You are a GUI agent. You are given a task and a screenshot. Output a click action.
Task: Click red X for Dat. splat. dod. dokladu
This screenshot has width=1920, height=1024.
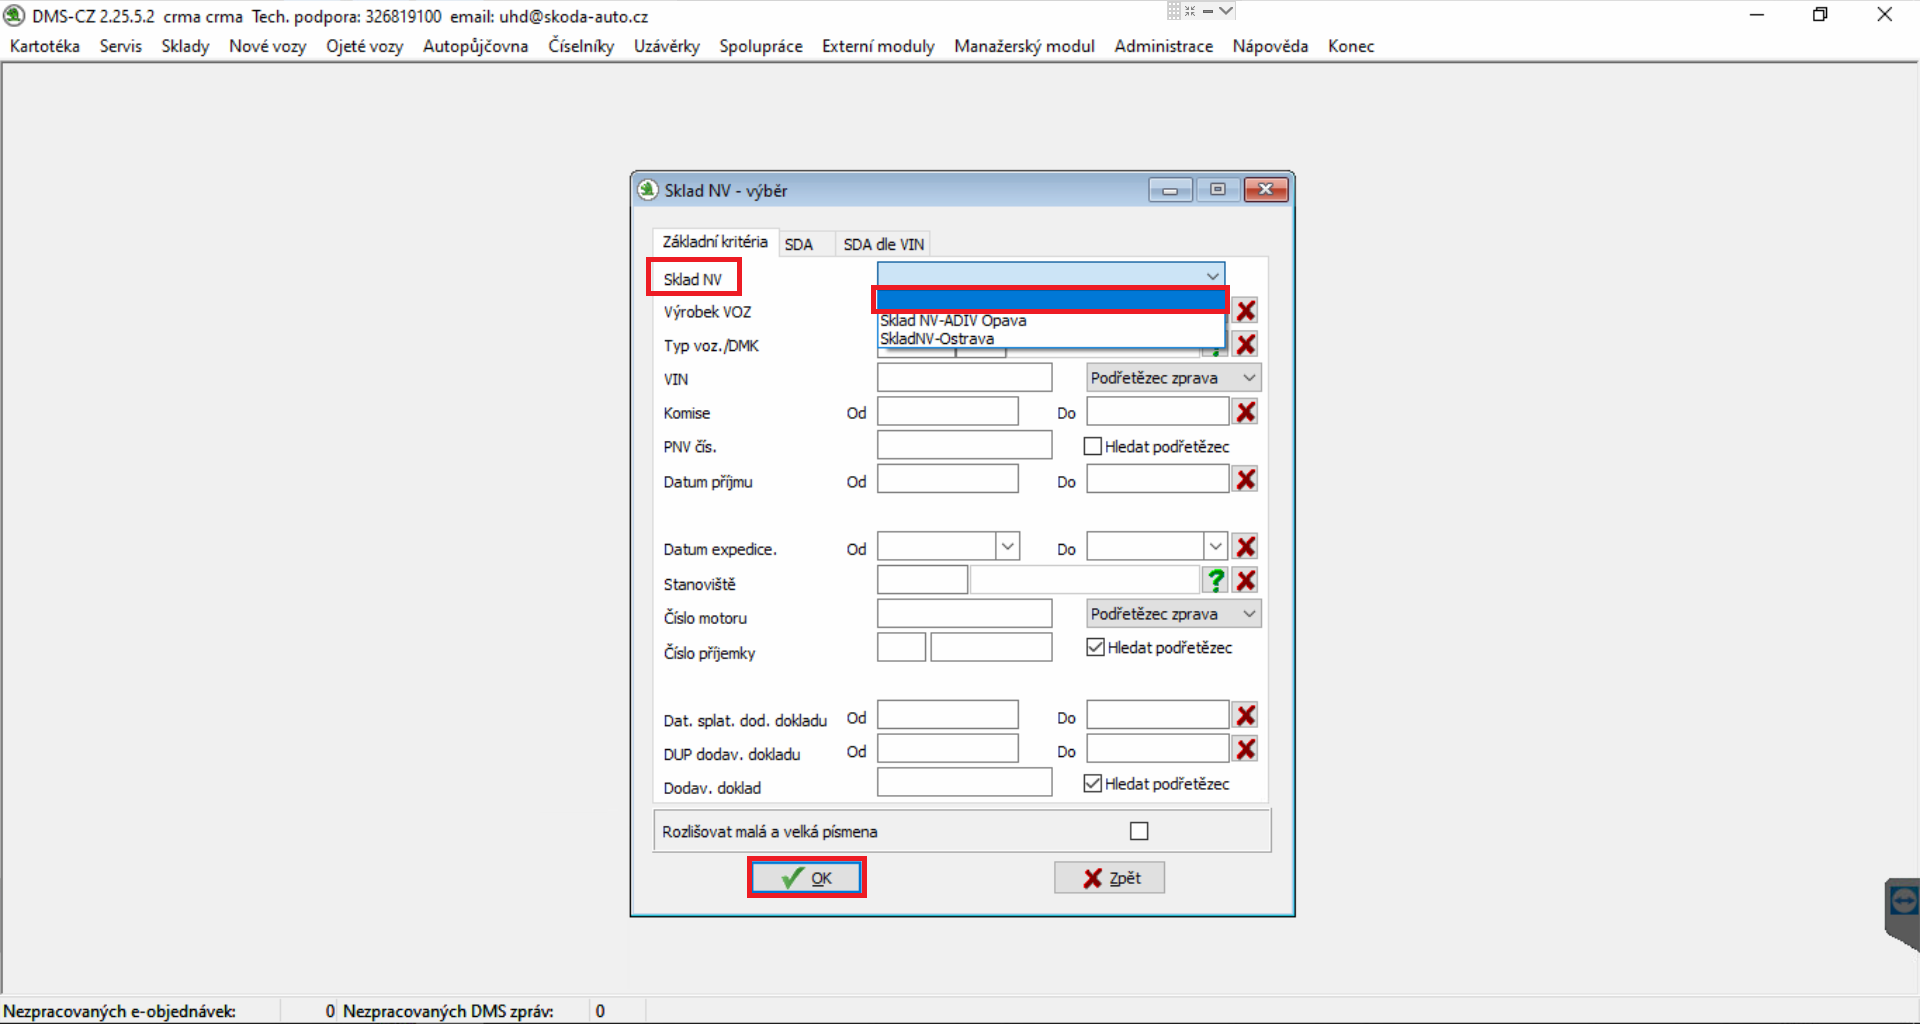coord(1245,716)
